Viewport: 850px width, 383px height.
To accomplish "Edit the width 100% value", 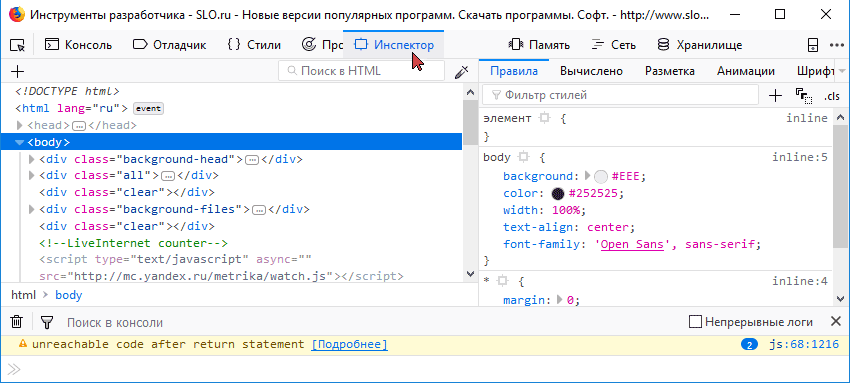I will click(x=565, y=210).
